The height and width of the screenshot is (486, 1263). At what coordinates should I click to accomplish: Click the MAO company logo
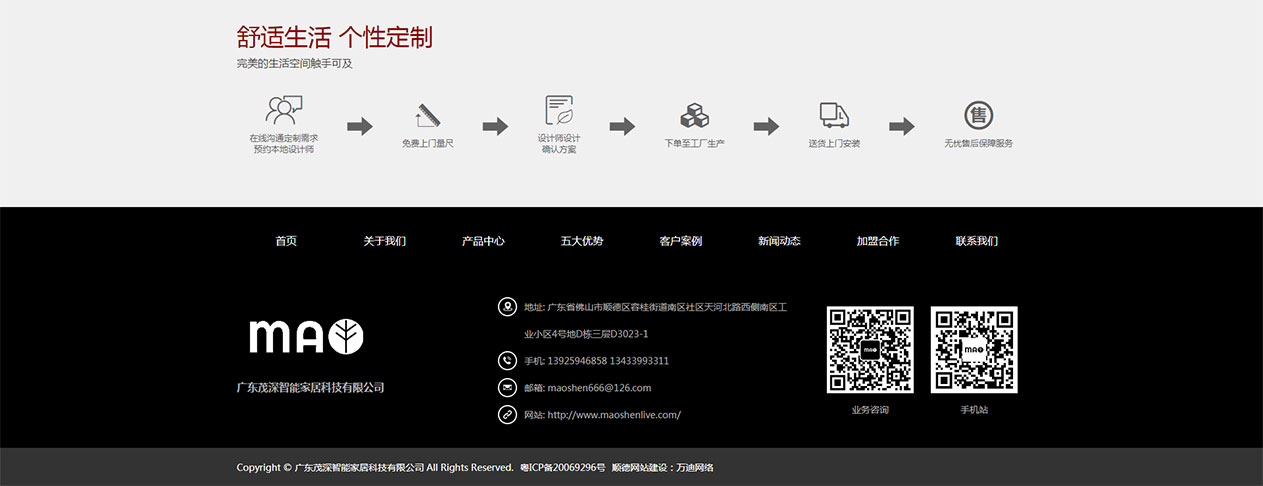[306, 337]
